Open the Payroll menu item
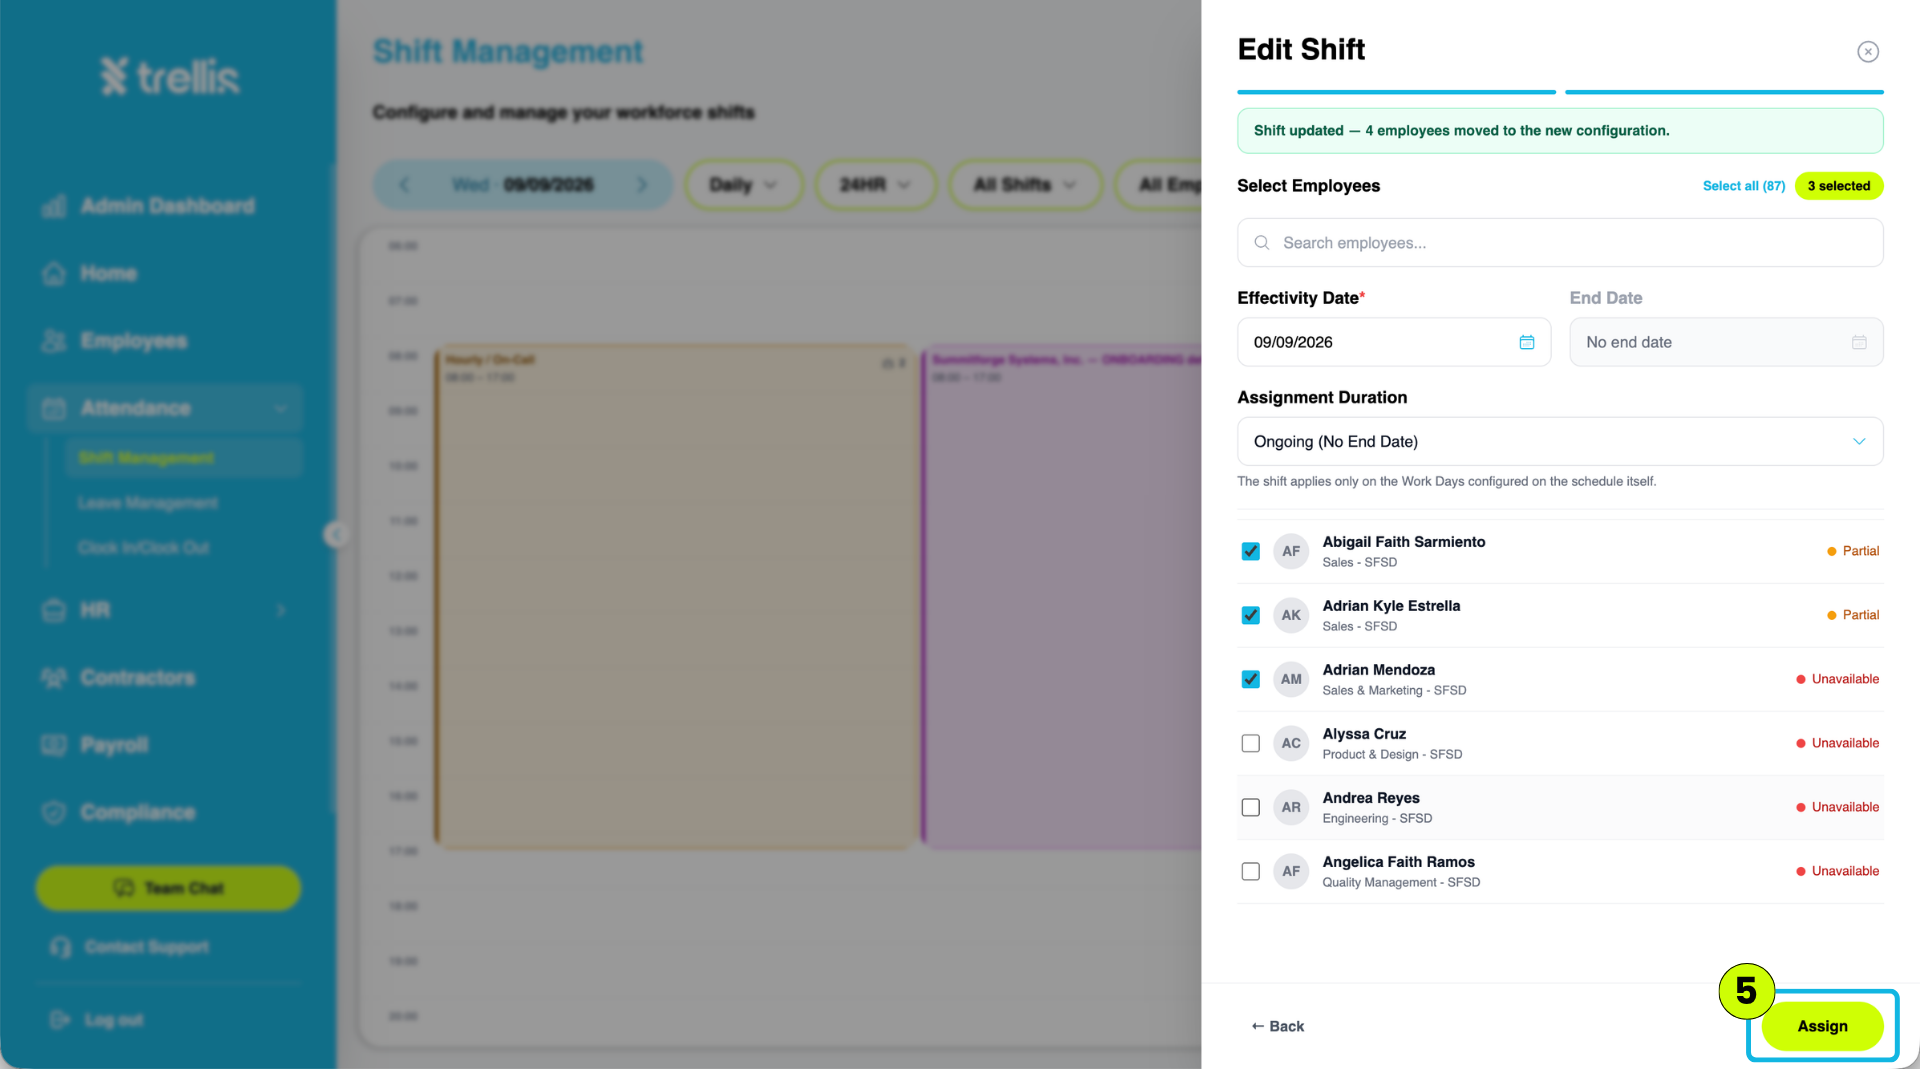Screen dimensions: 1920x1069 114,745
